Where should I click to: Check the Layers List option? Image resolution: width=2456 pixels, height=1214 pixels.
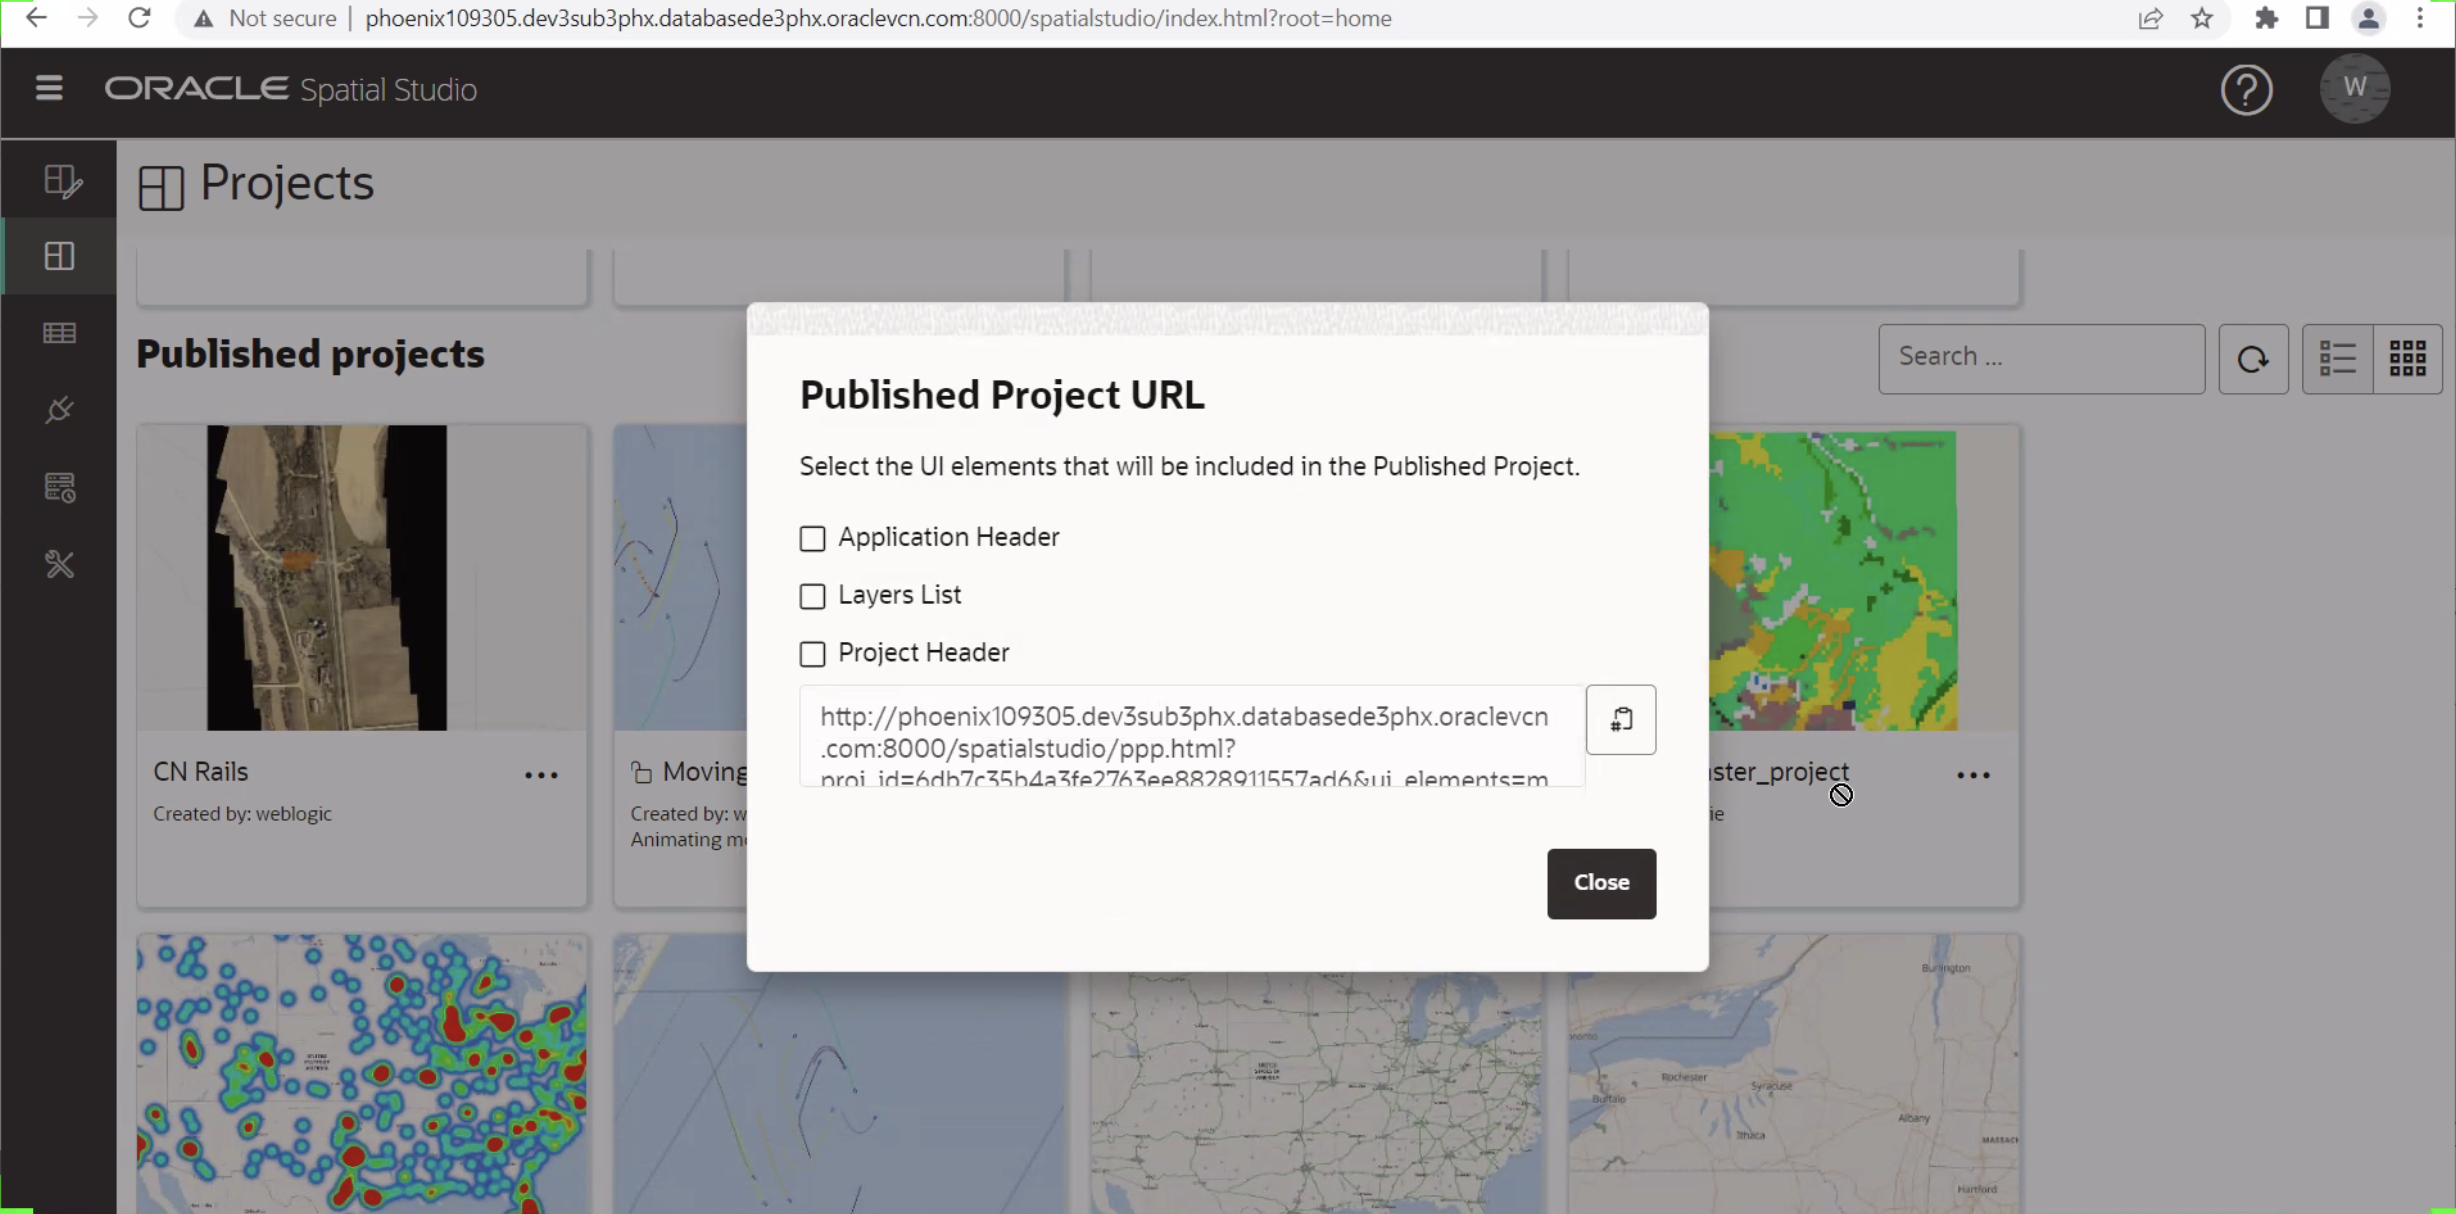coord(812,596)
